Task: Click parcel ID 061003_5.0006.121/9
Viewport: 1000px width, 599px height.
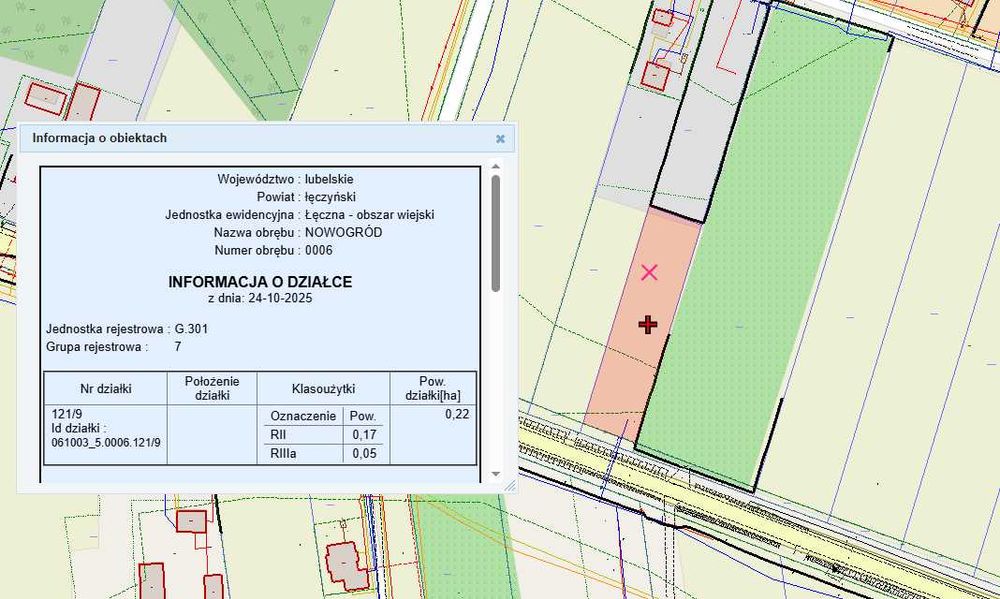Action: 106,442
